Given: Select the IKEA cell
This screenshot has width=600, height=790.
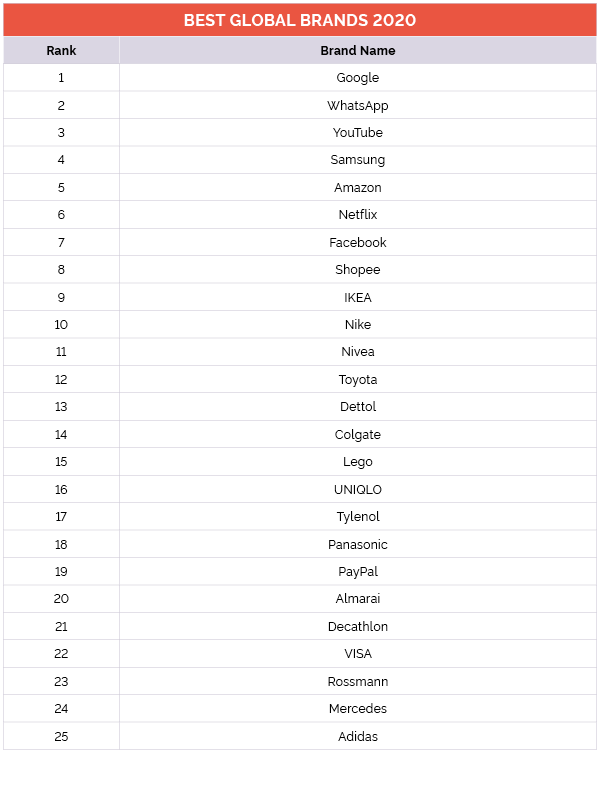Looking at the screenshot, I should coord(357,298).
